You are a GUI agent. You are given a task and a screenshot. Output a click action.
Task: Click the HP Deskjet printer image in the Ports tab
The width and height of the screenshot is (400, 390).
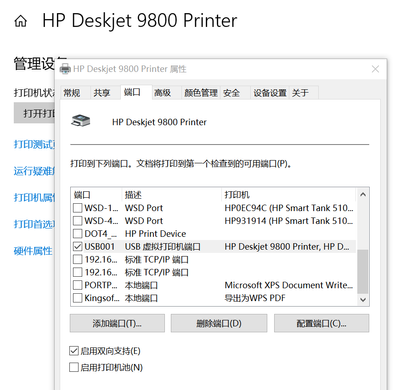coord(81,121)
